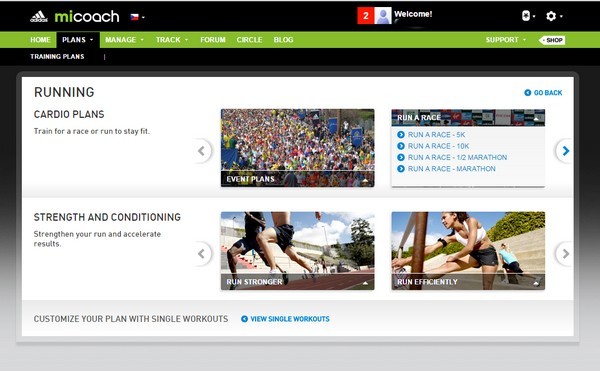Expand the dropdown arrow beside settings gear
Image resolution: width=600 pixels, height=371 pixels.
tap(561, 16)
